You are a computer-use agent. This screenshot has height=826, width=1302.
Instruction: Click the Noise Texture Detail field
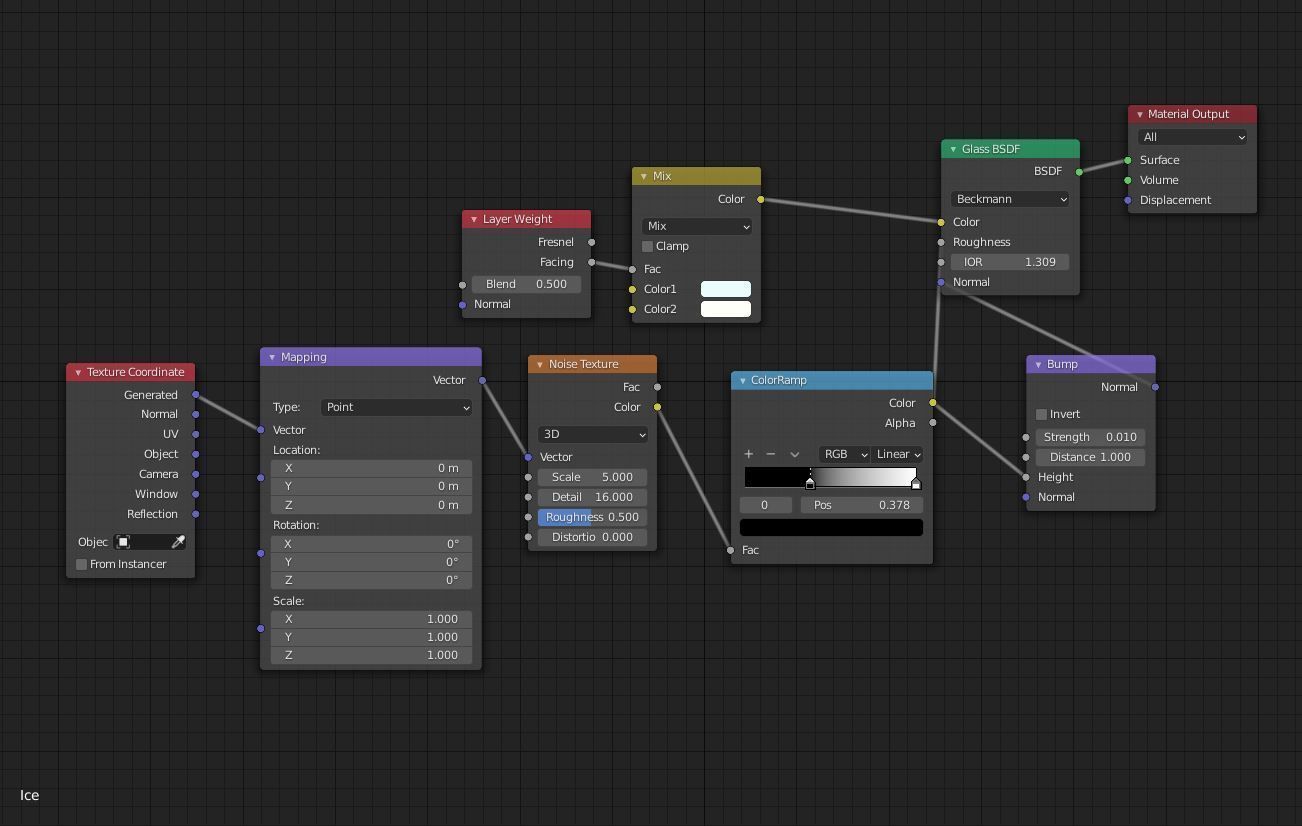(x=593, y=497)
